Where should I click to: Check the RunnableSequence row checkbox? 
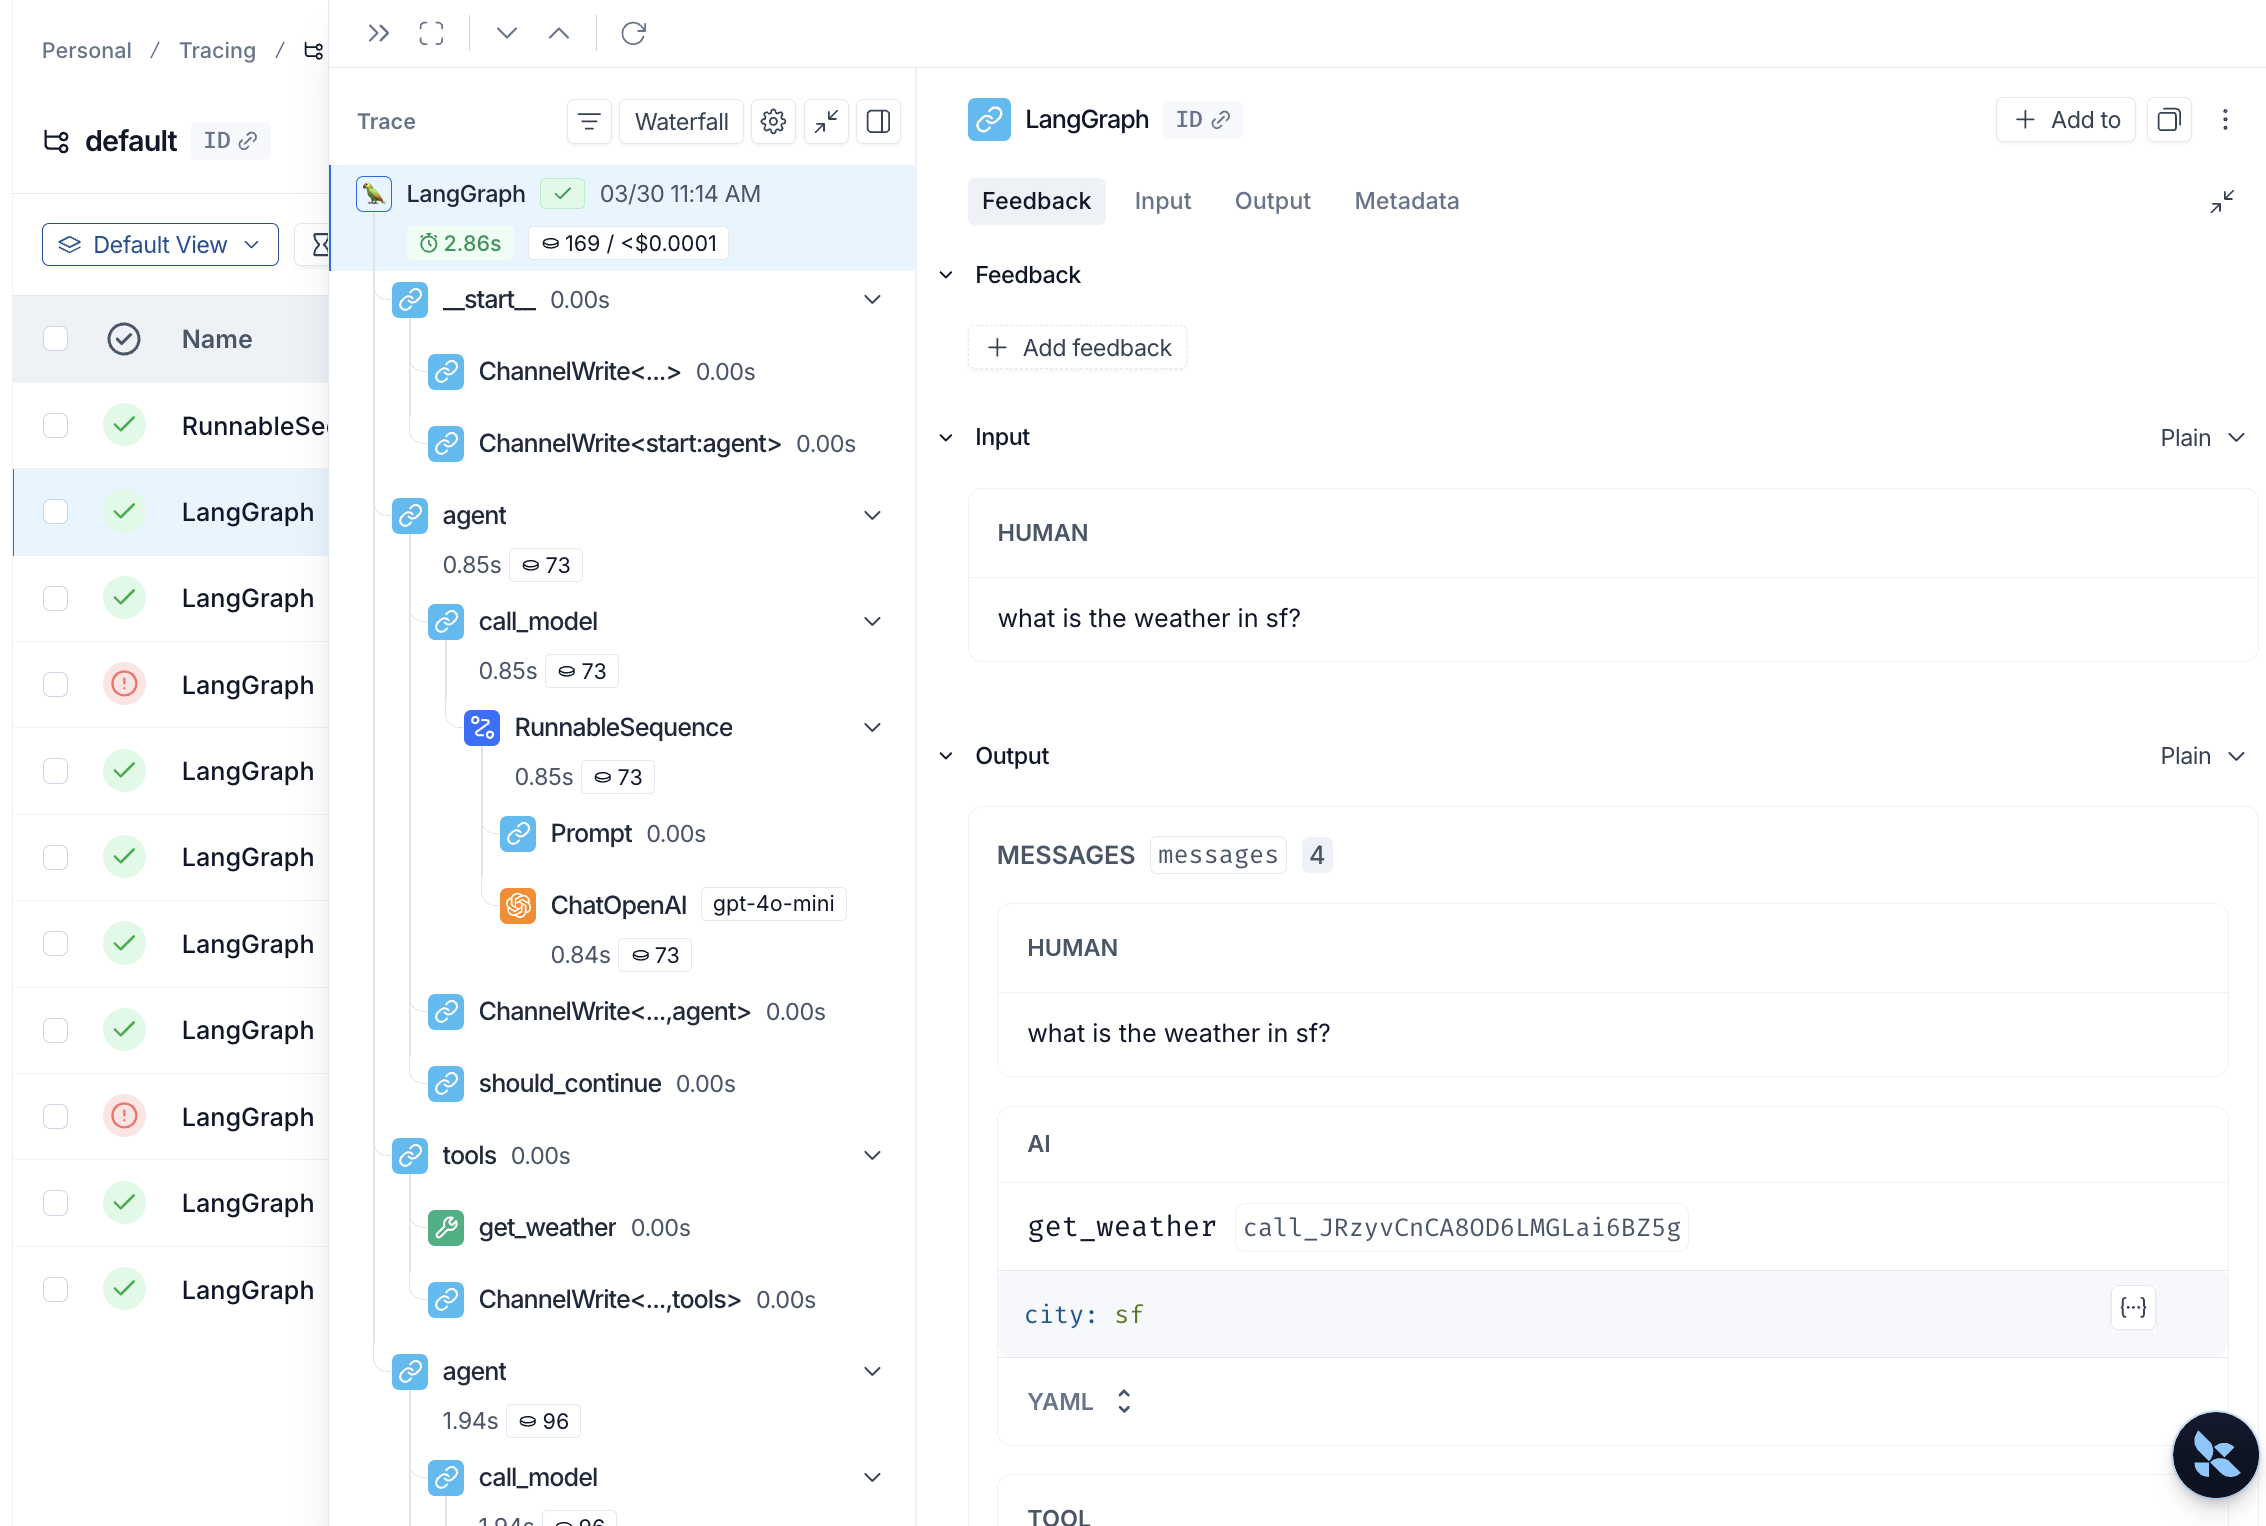(56, 425)
